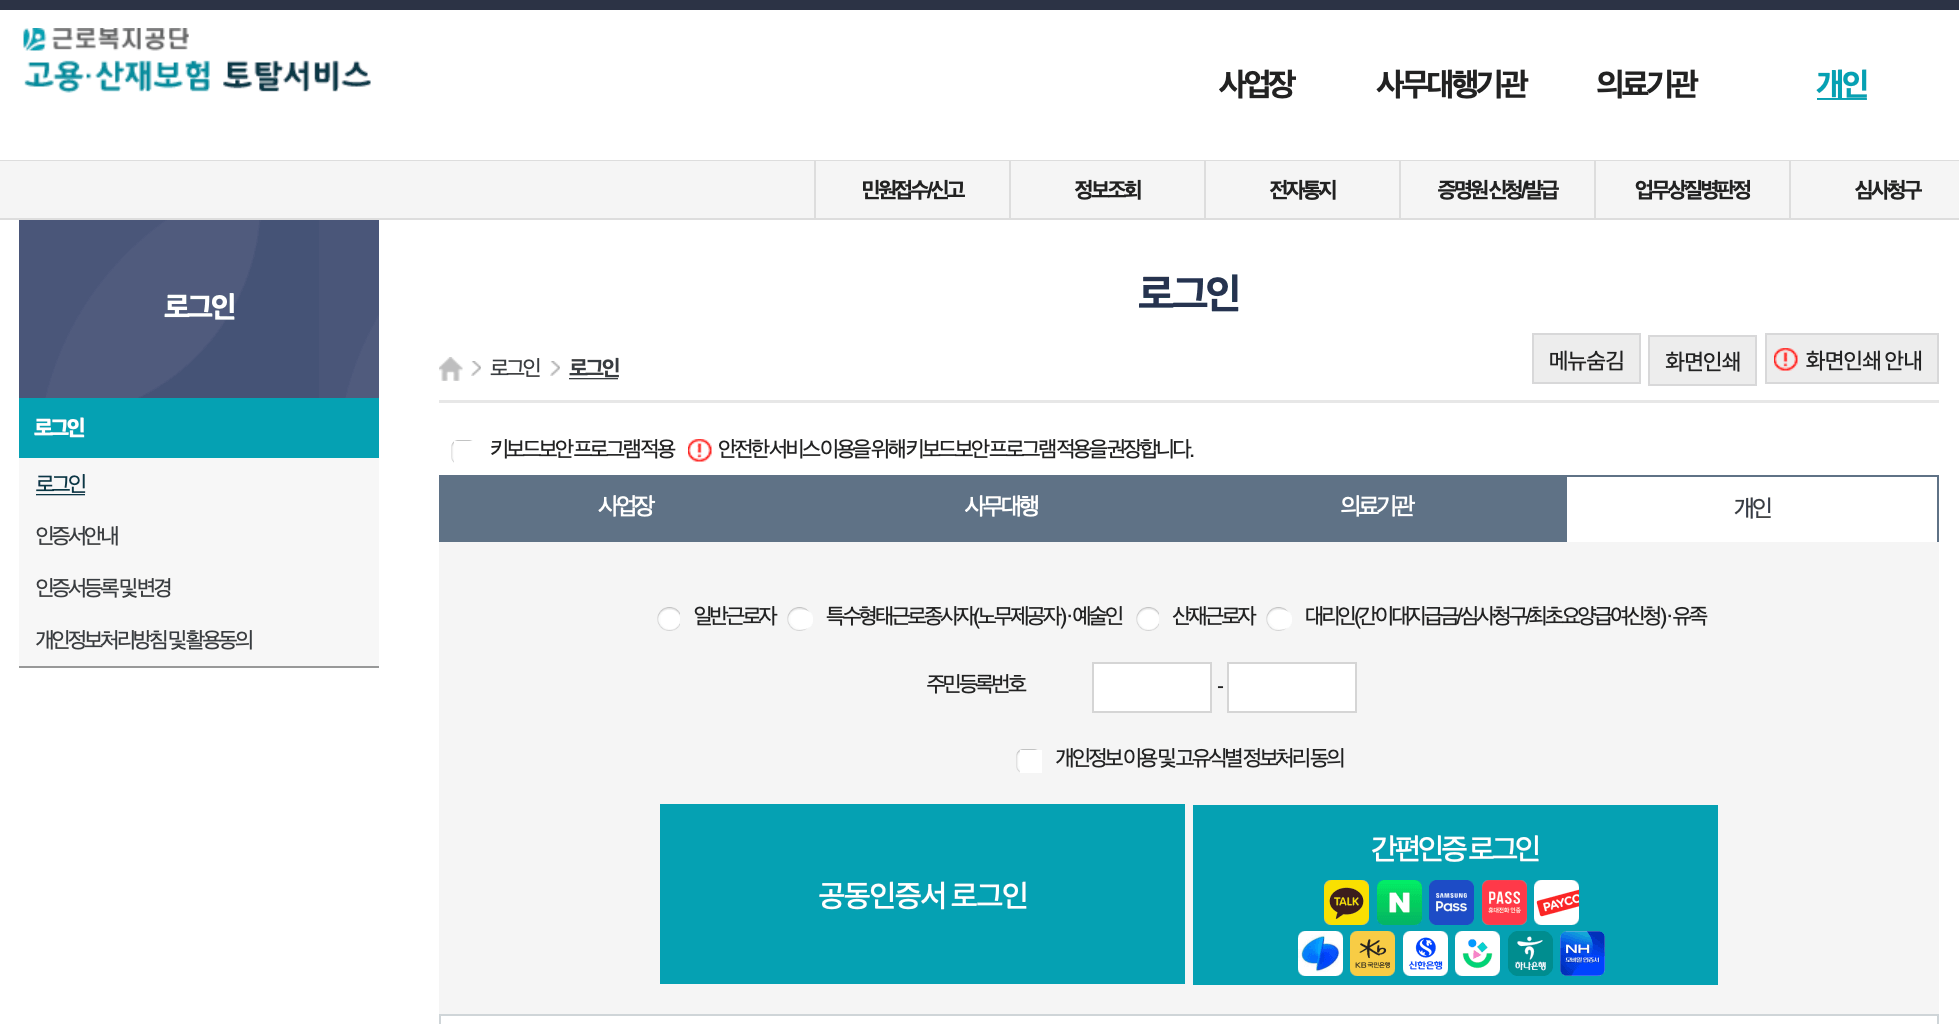The width and height of the screenshot is (1959, 1024).
Task: Select the 특수형태근로종사자·예술인 radio button
Action: pyautogui.click(x=800, y=618)
